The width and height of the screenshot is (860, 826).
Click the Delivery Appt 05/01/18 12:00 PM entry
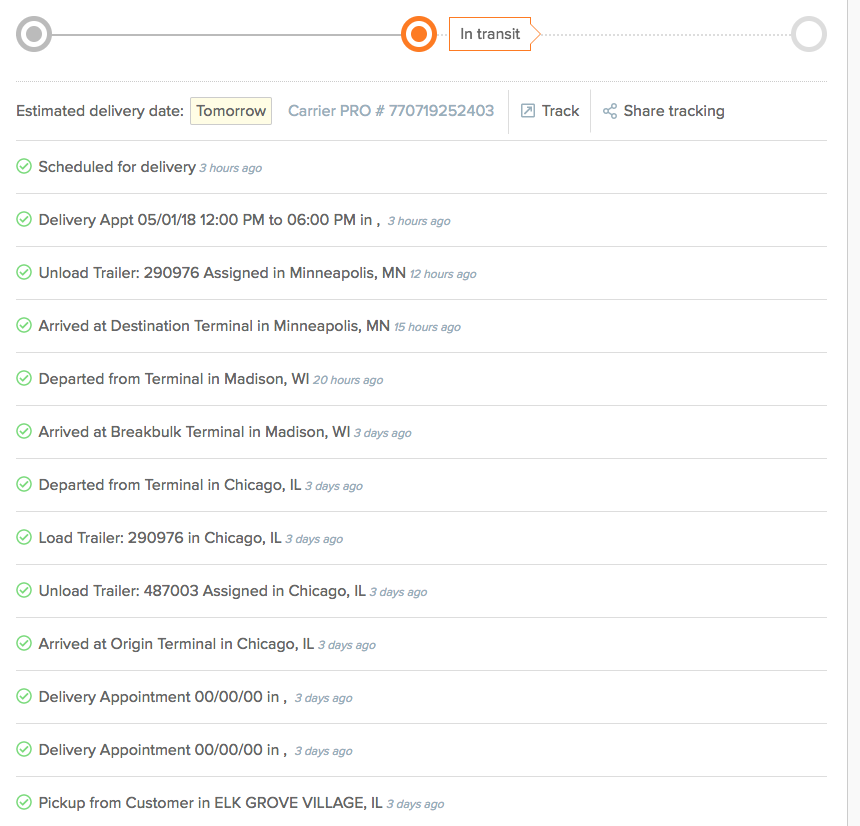click(210, 220)
